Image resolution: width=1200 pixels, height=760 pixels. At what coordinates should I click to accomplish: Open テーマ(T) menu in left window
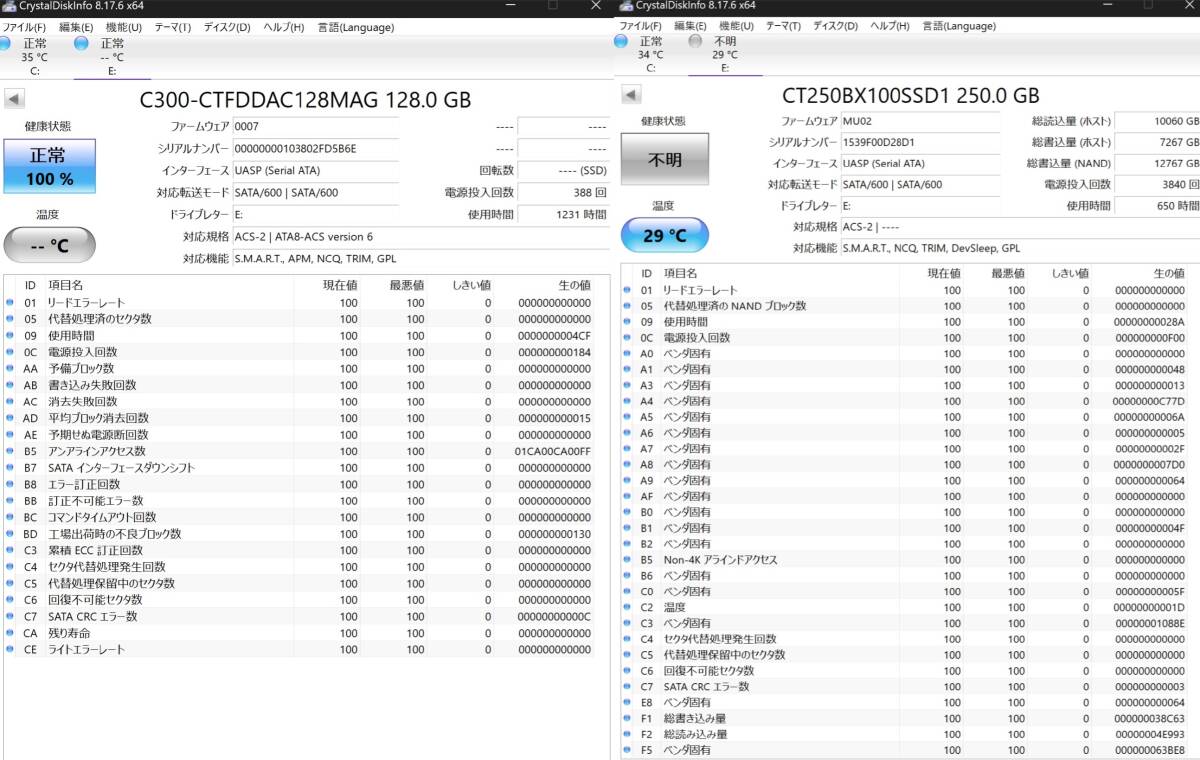click(x=172, y=27)
